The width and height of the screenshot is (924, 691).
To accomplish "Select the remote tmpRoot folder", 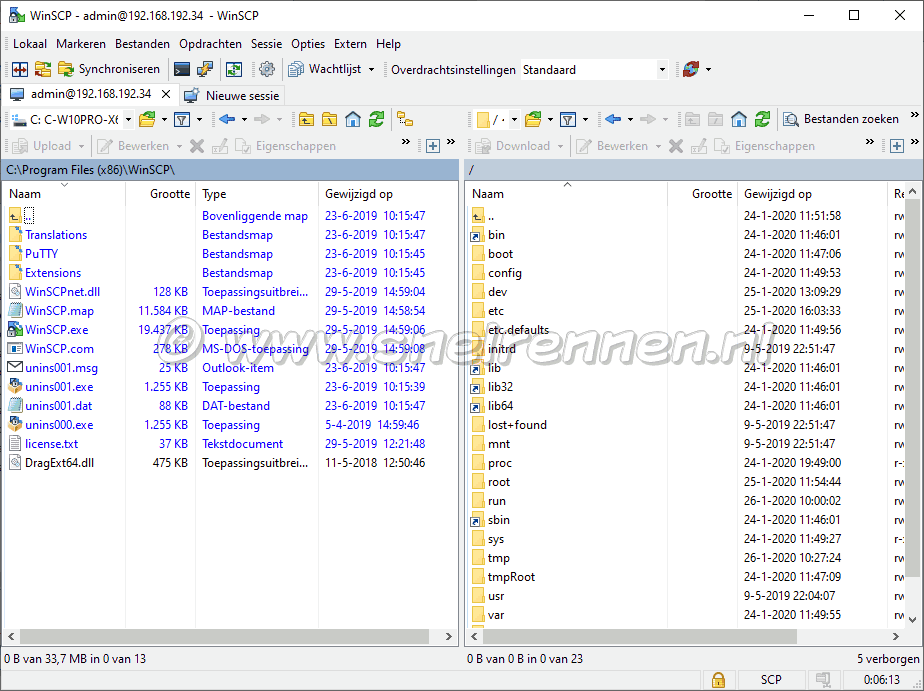I will coord(511,577).
